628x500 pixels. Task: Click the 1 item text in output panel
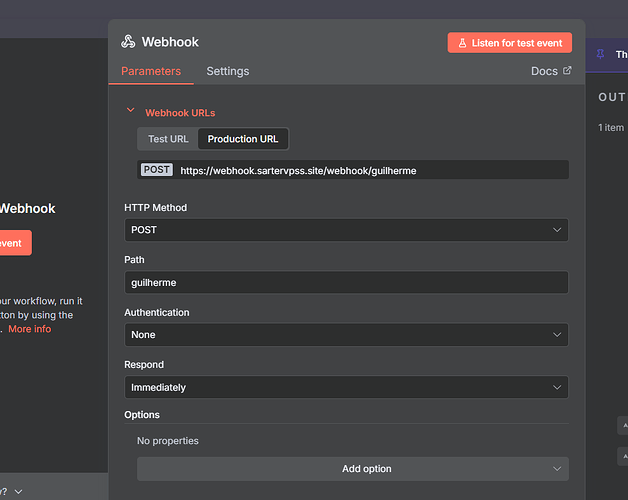click(611, 128)
